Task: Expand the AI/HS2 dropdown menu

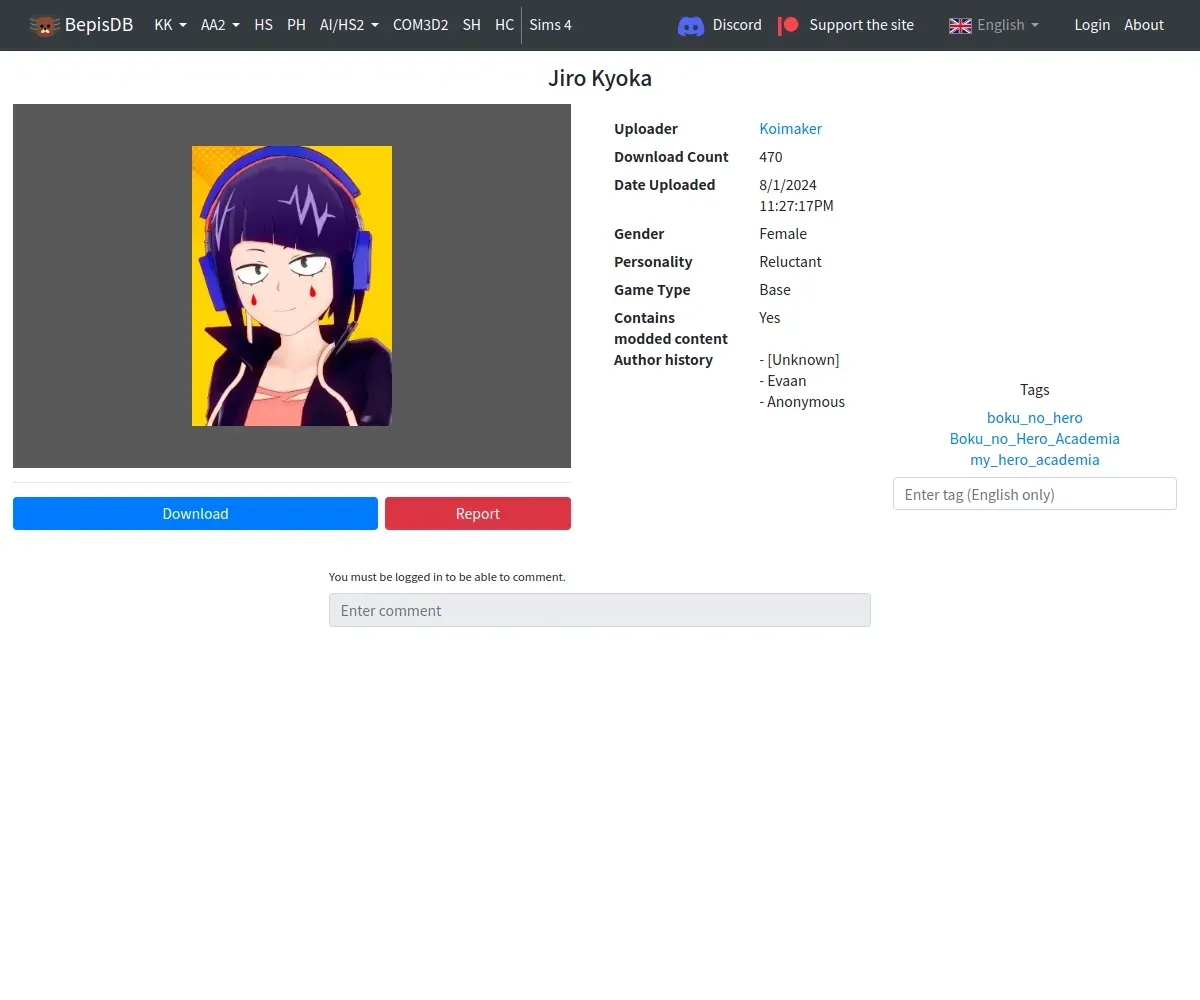Action: pos(349,25)
